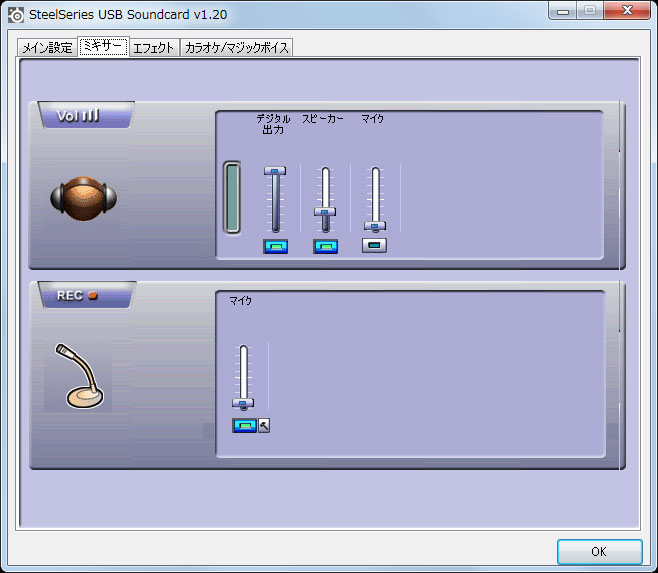The image size is (658, 573).
Task: Click the playback マイク volume slider handle
Action: coord(375,226)
